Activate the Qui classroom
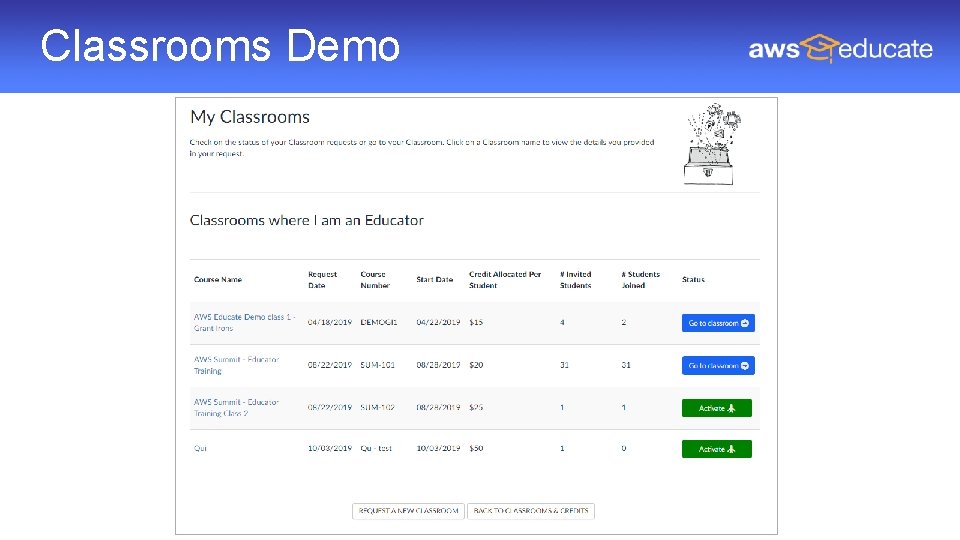The height and width of the screenshot is (540, 960). 717,449
